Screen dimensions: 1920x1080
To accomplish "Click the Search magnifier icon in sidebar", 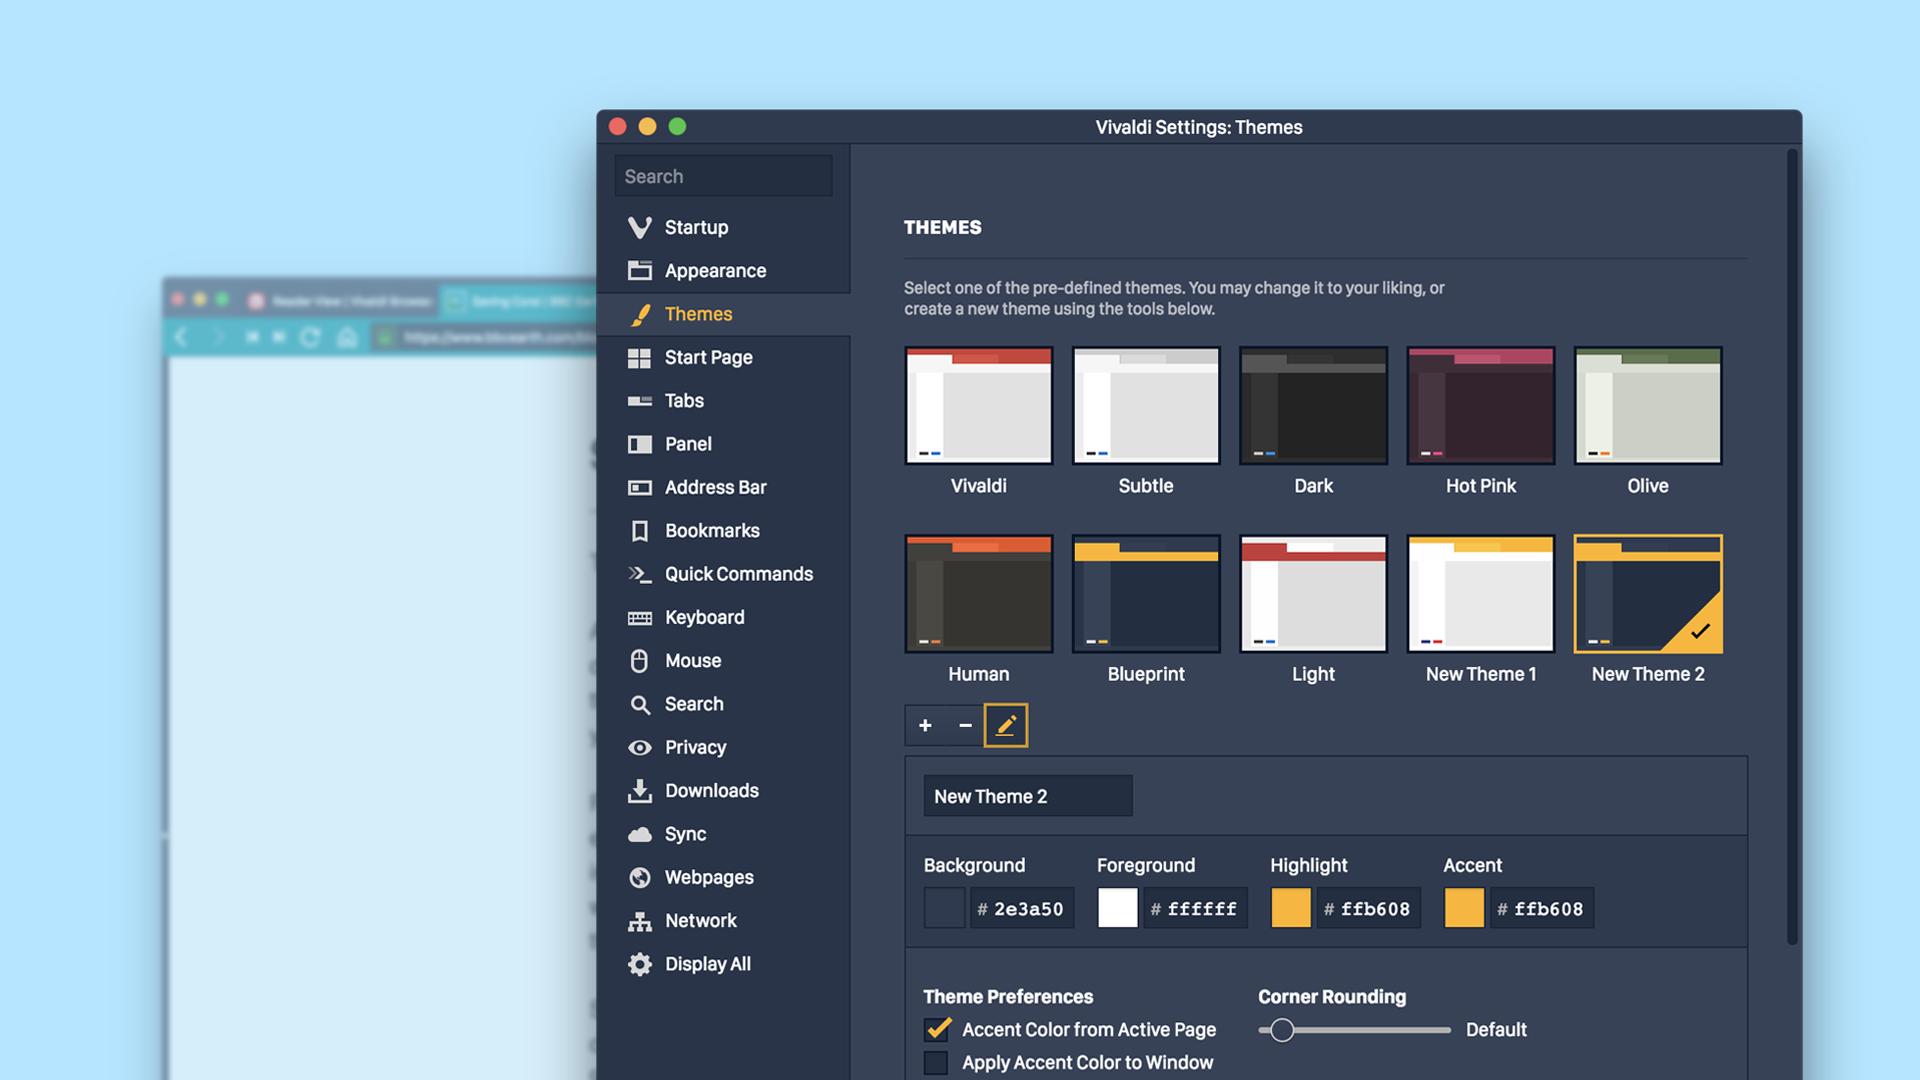I will (x=640, y=704).
